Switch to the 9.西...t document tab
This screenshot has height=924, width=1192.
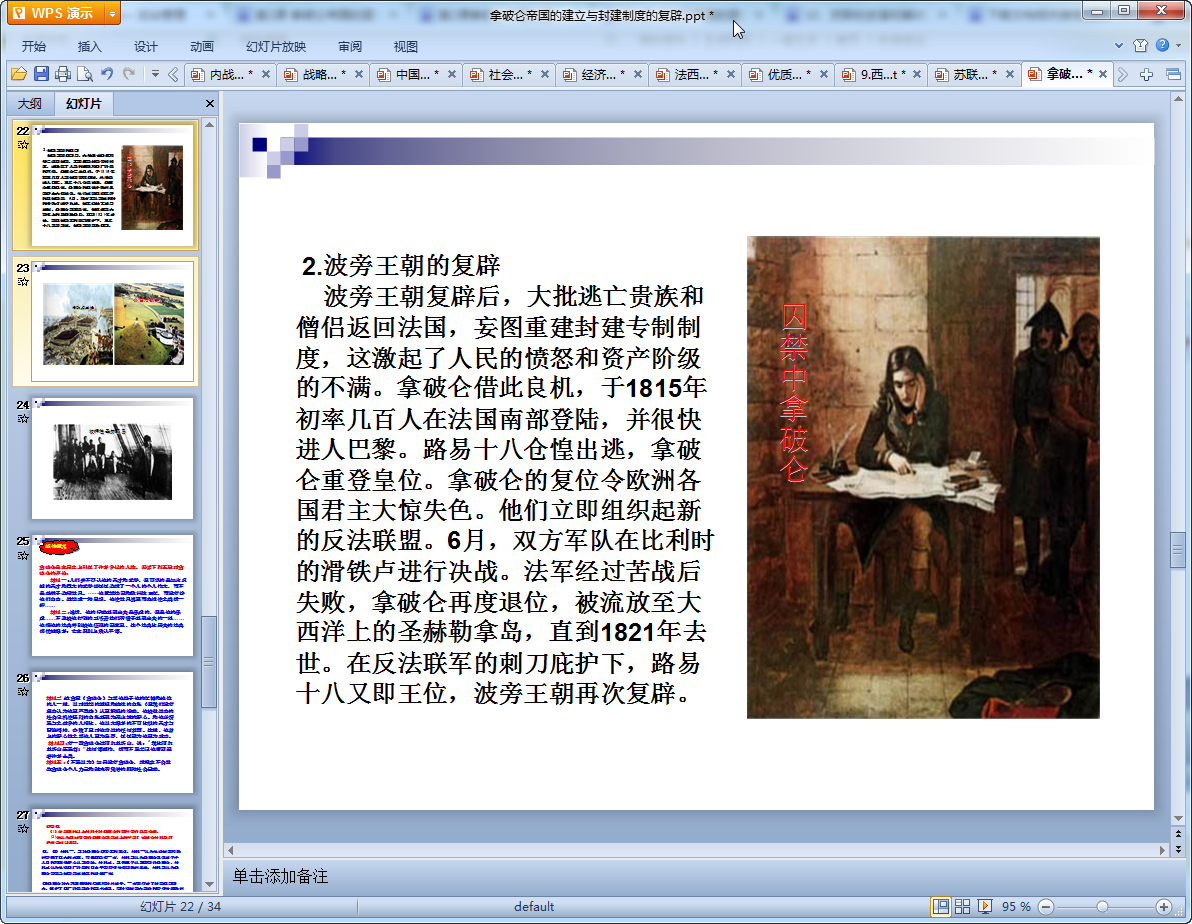(x=879, y=75)
